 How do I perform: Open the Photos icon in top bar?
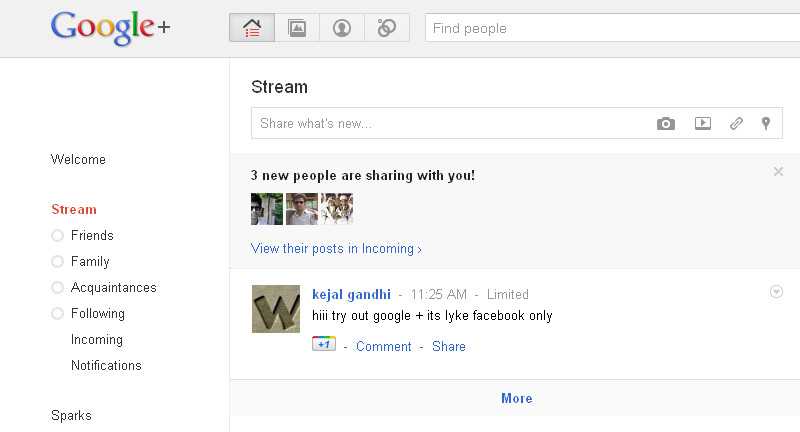pos(297,28)
